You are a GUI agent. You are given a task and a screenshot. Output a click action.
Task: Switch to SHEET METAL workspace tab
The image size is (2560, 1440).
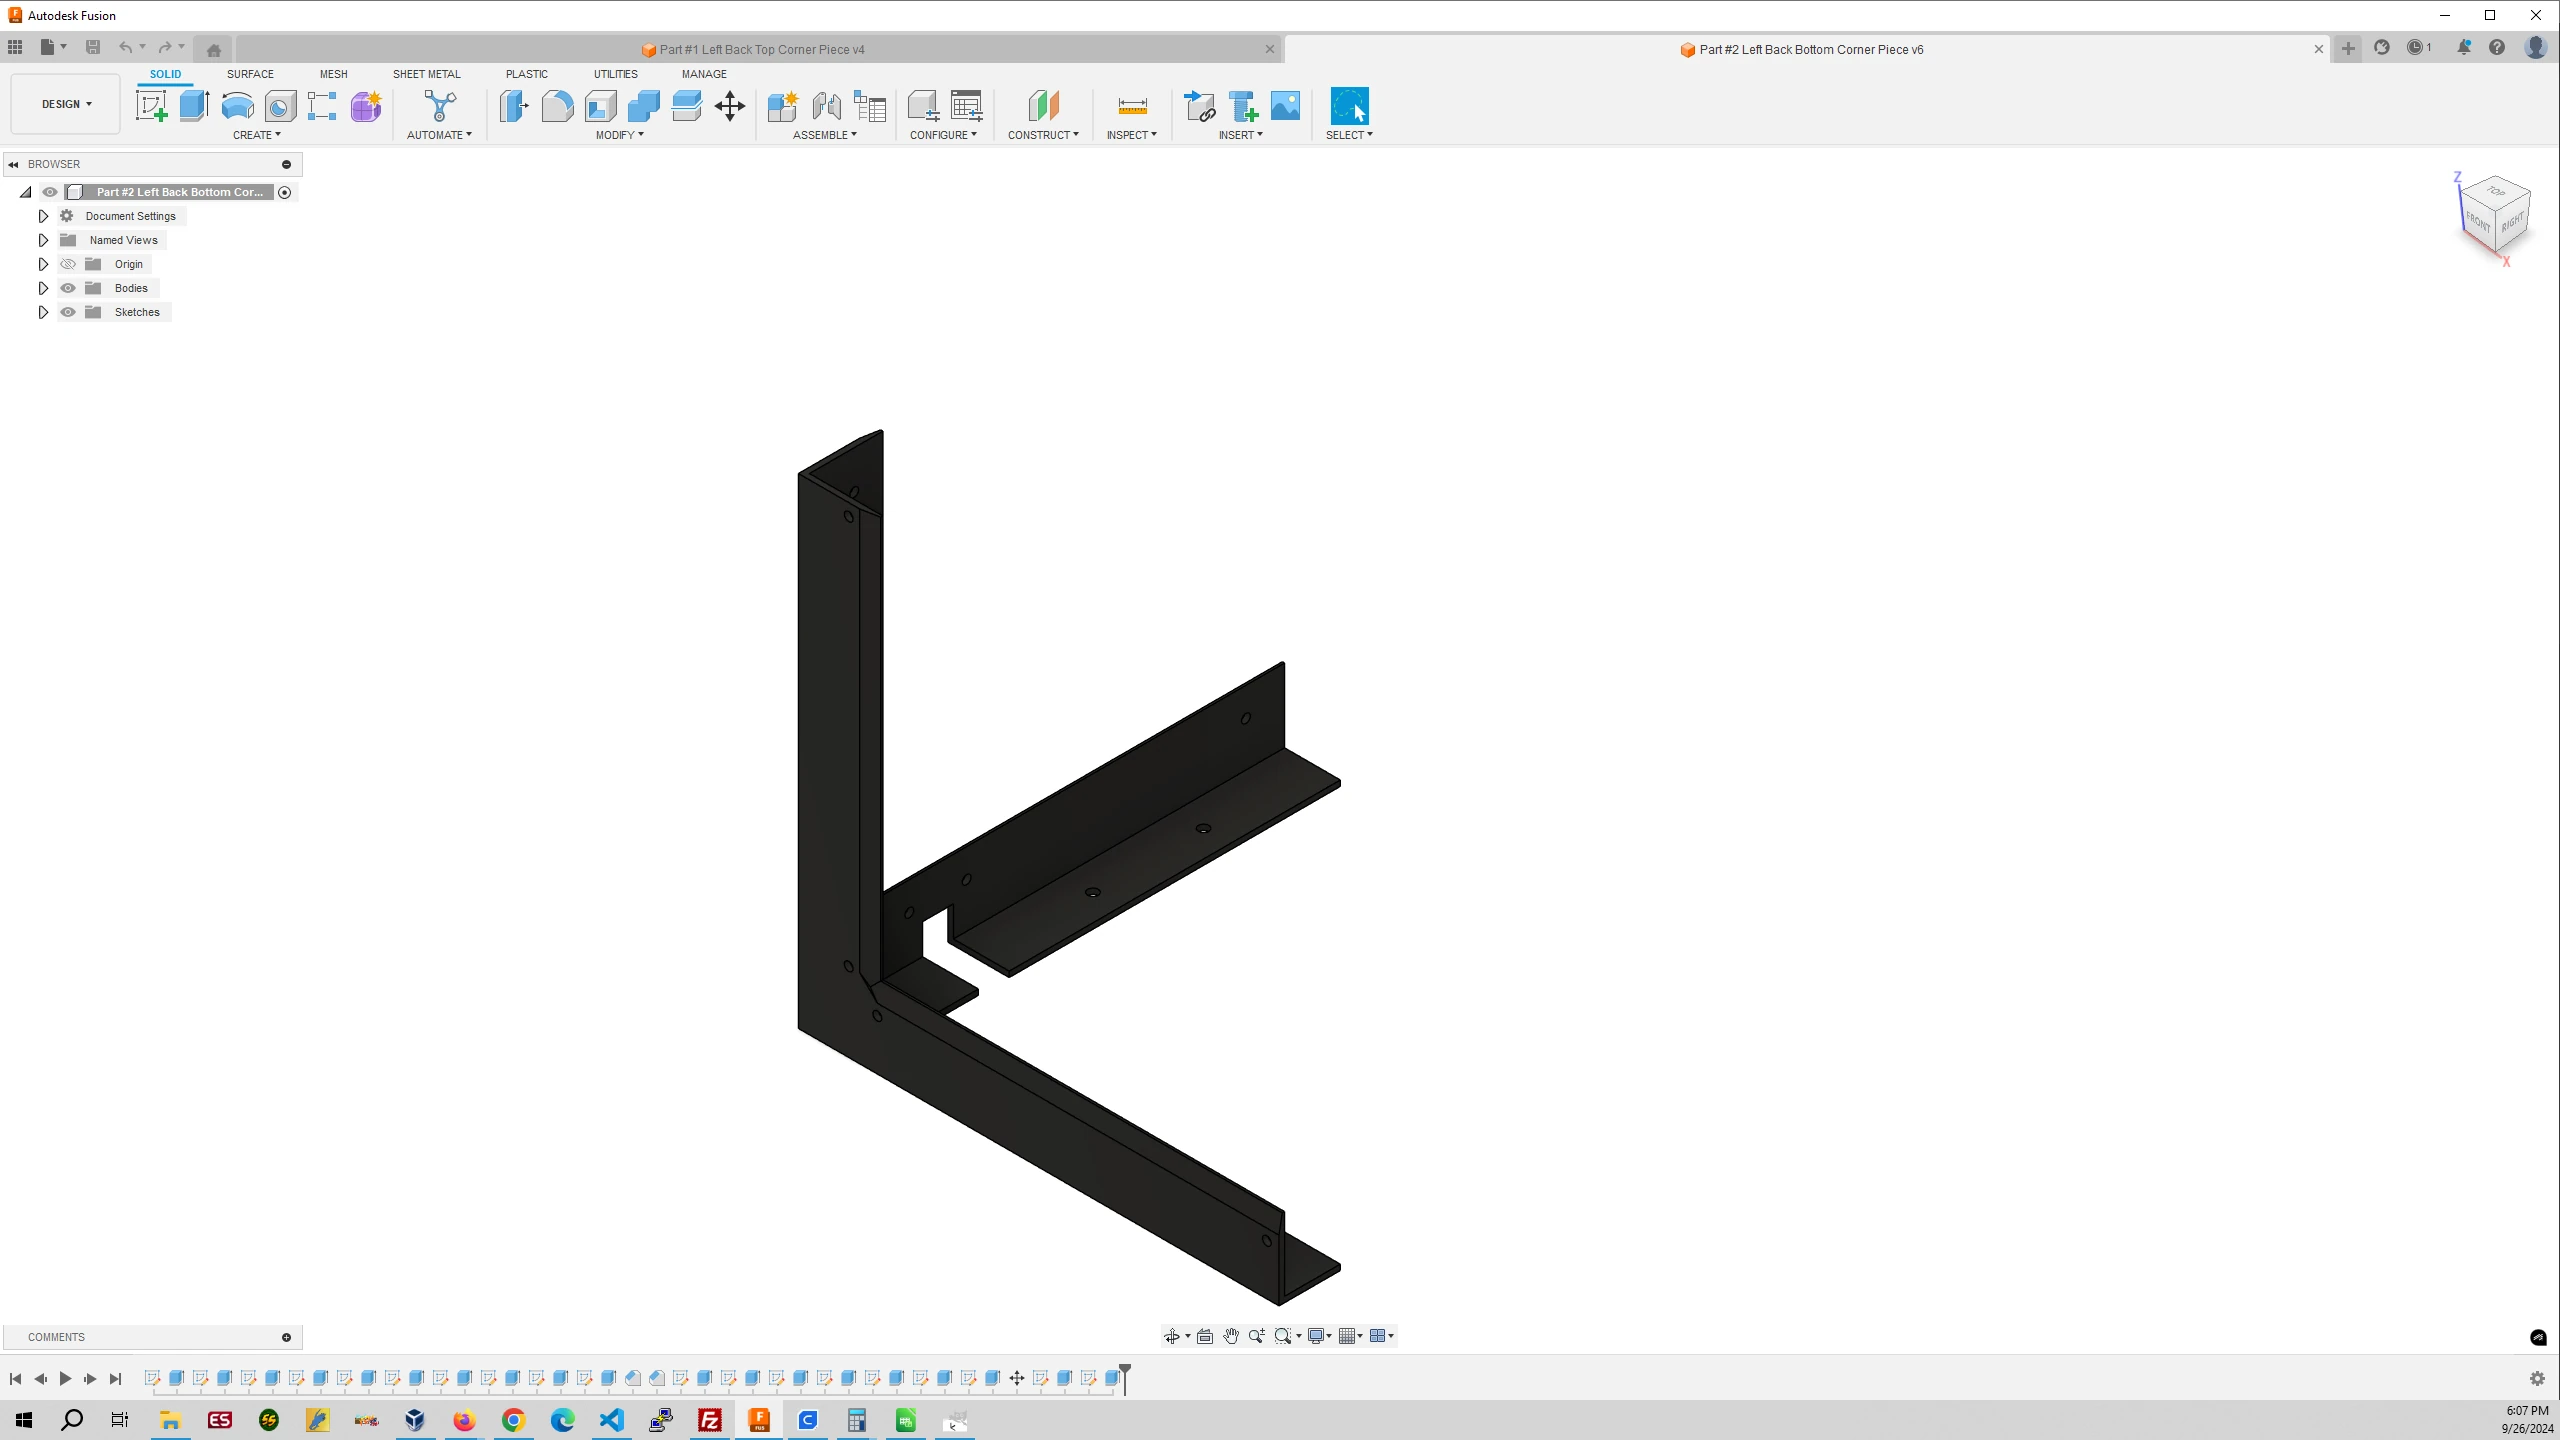425,72
